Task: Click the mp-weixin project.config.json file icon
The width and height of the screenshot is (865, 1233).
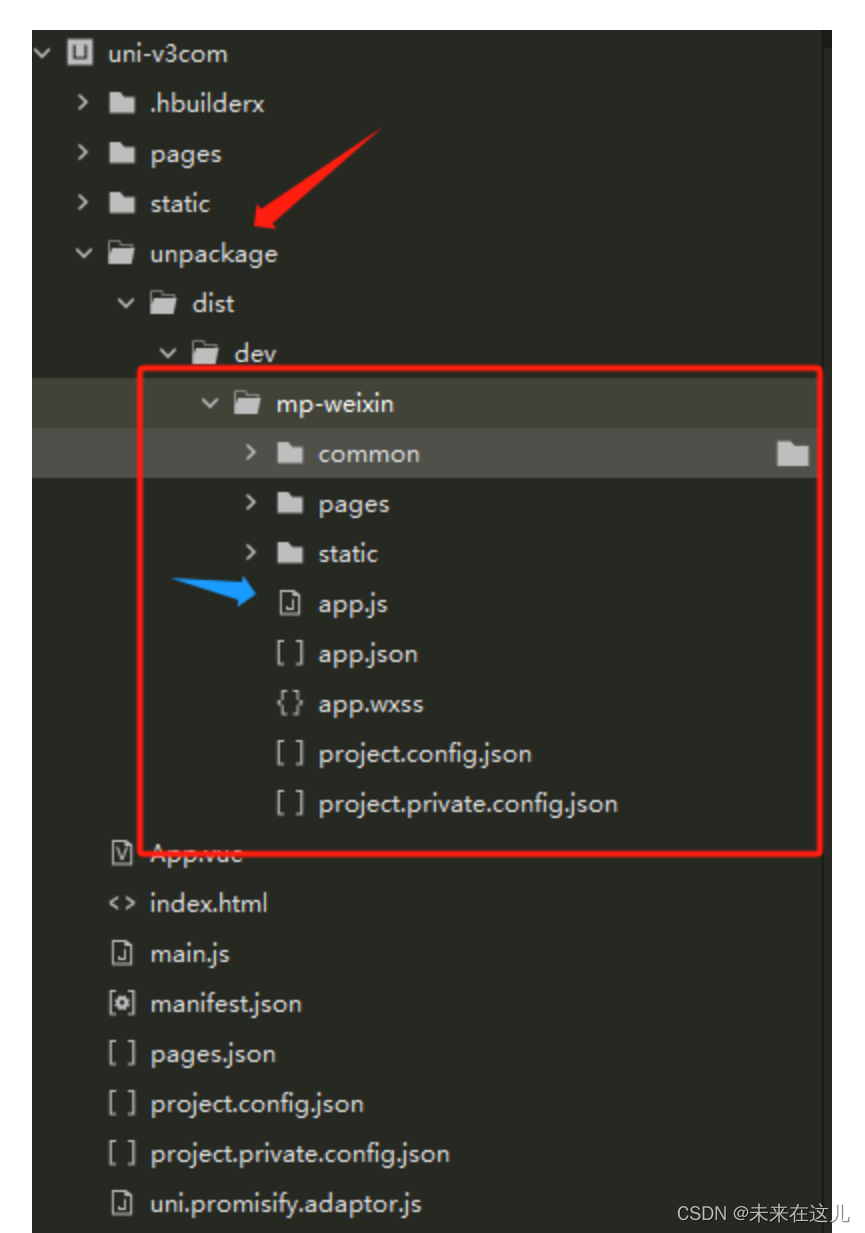Action: point(290,753)
